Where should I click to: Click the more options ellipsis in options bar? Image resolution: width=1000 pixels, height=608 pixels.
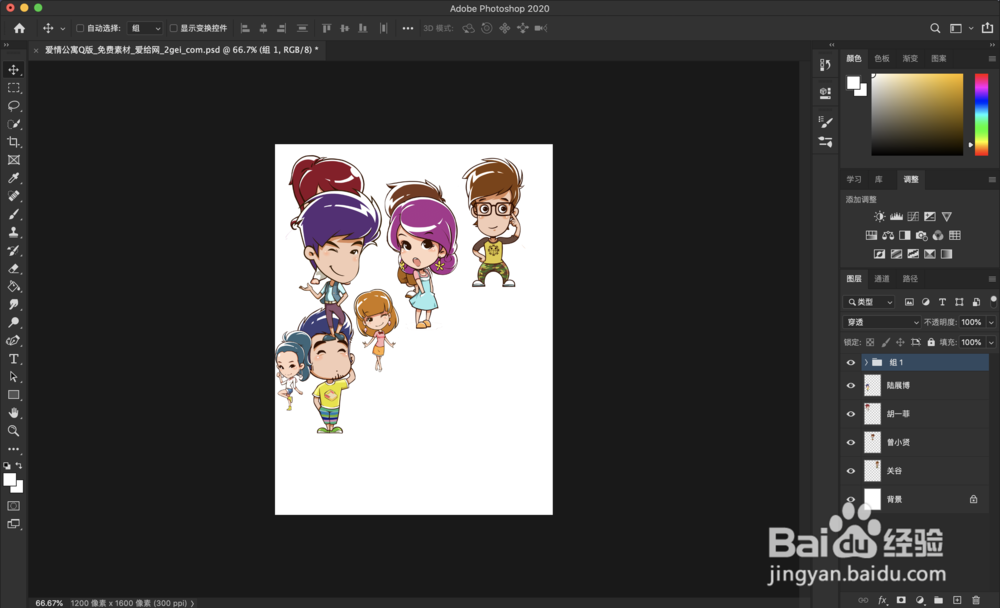coord(408,28)
